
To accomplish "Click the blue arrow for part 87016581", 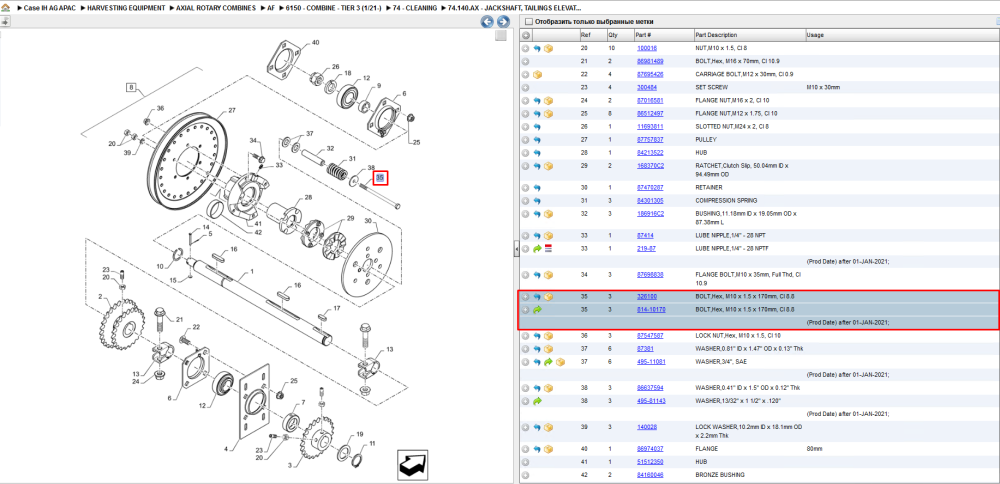I will coord(537,100).
